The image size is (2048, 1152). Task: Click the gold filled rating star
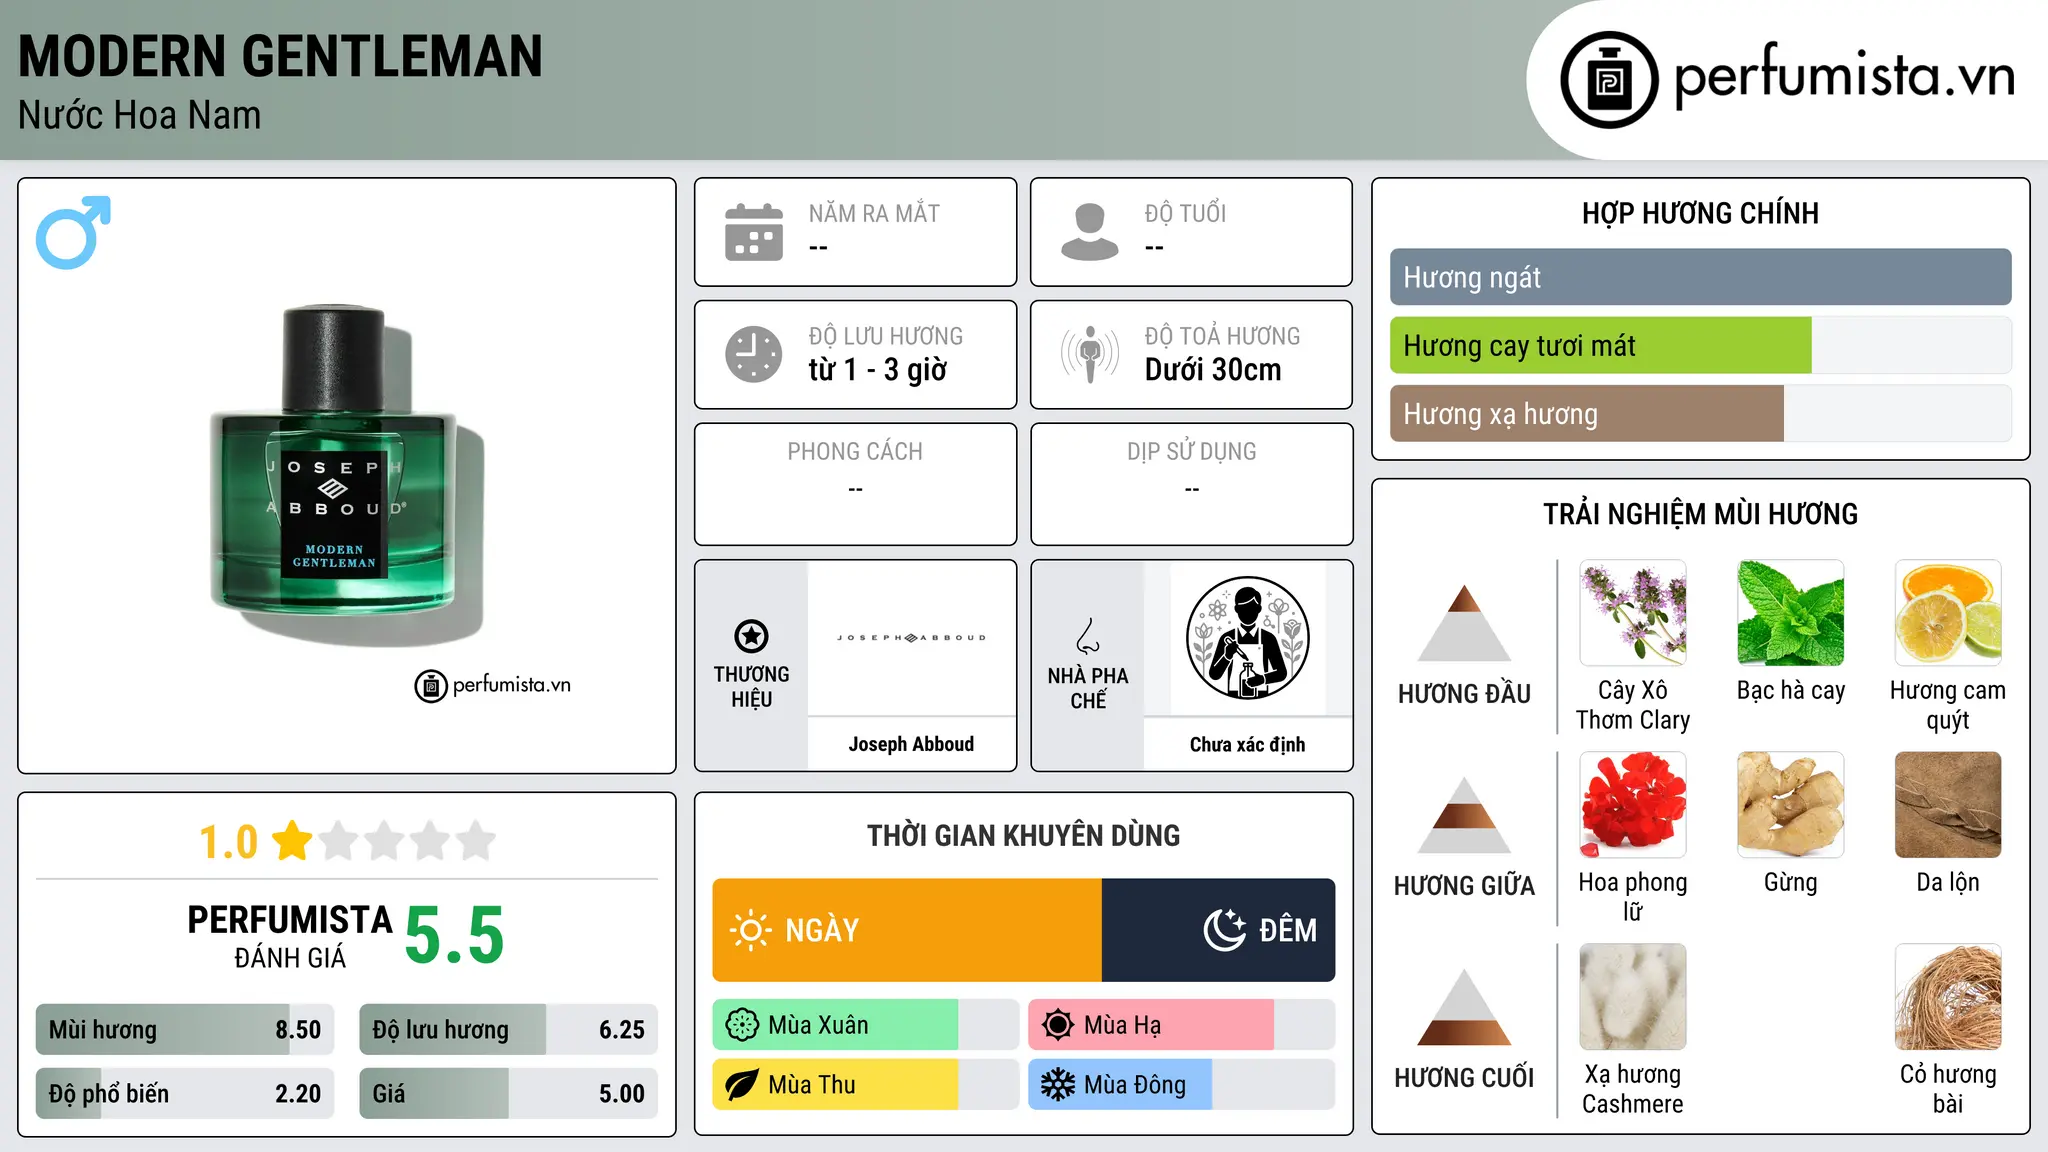[x=293, y=840]
